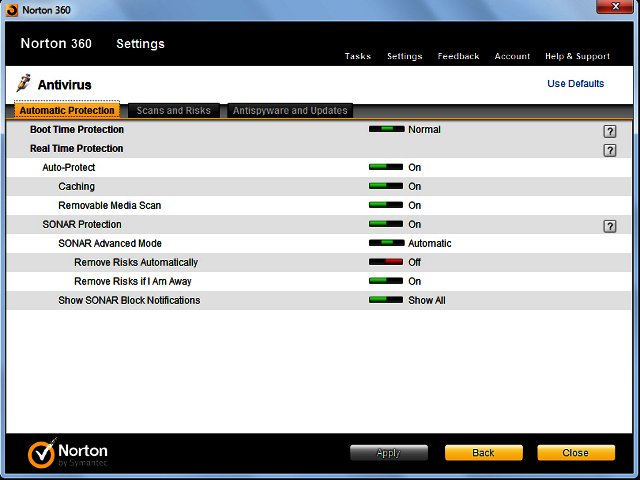This screenshot has height=480, width=640.
Task: Open help for SONAR Protection
Action: pos(610,226)
